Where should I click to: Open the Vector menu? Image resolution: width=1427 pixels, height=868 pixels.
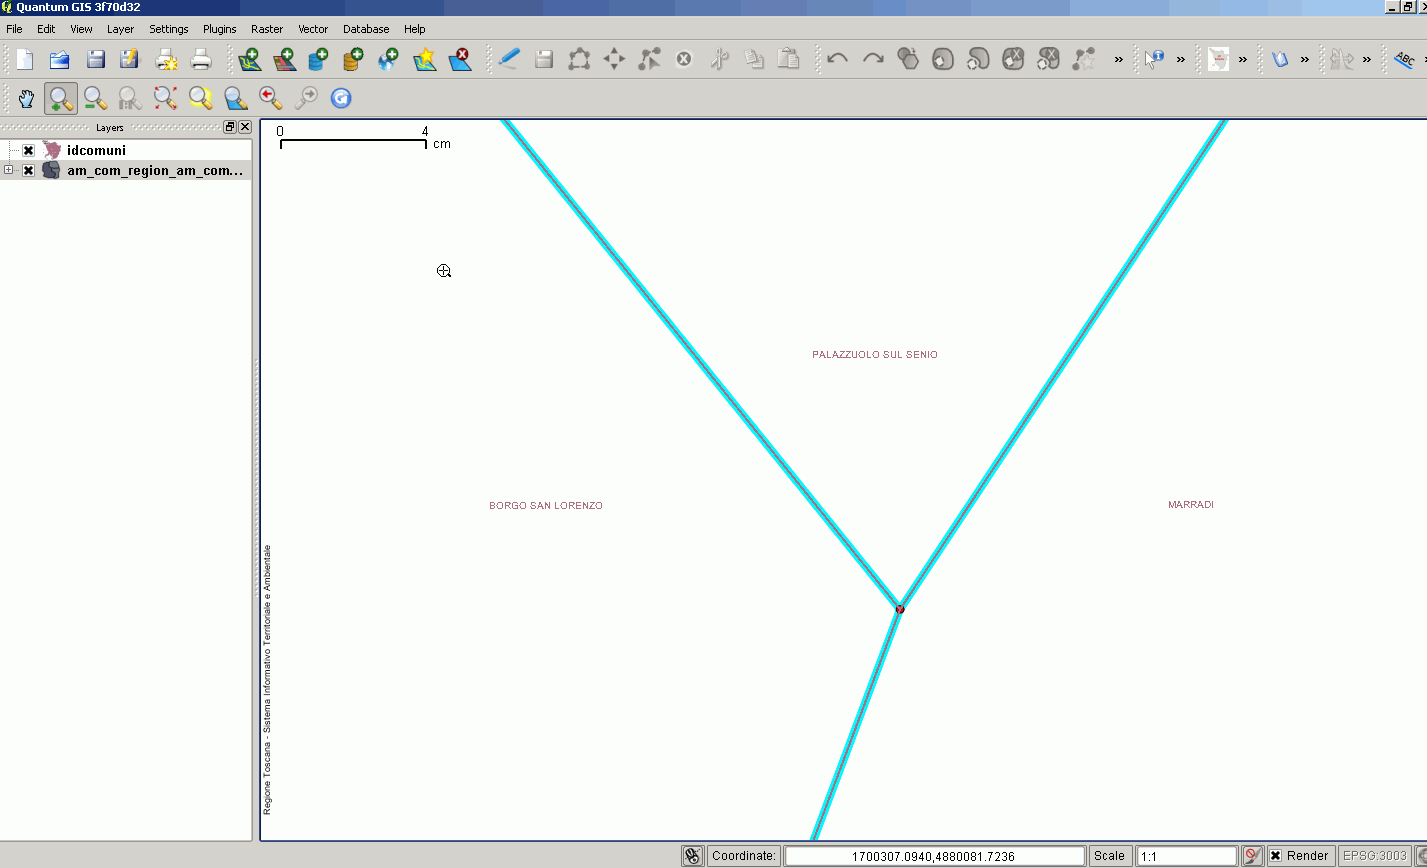(313, 29)
